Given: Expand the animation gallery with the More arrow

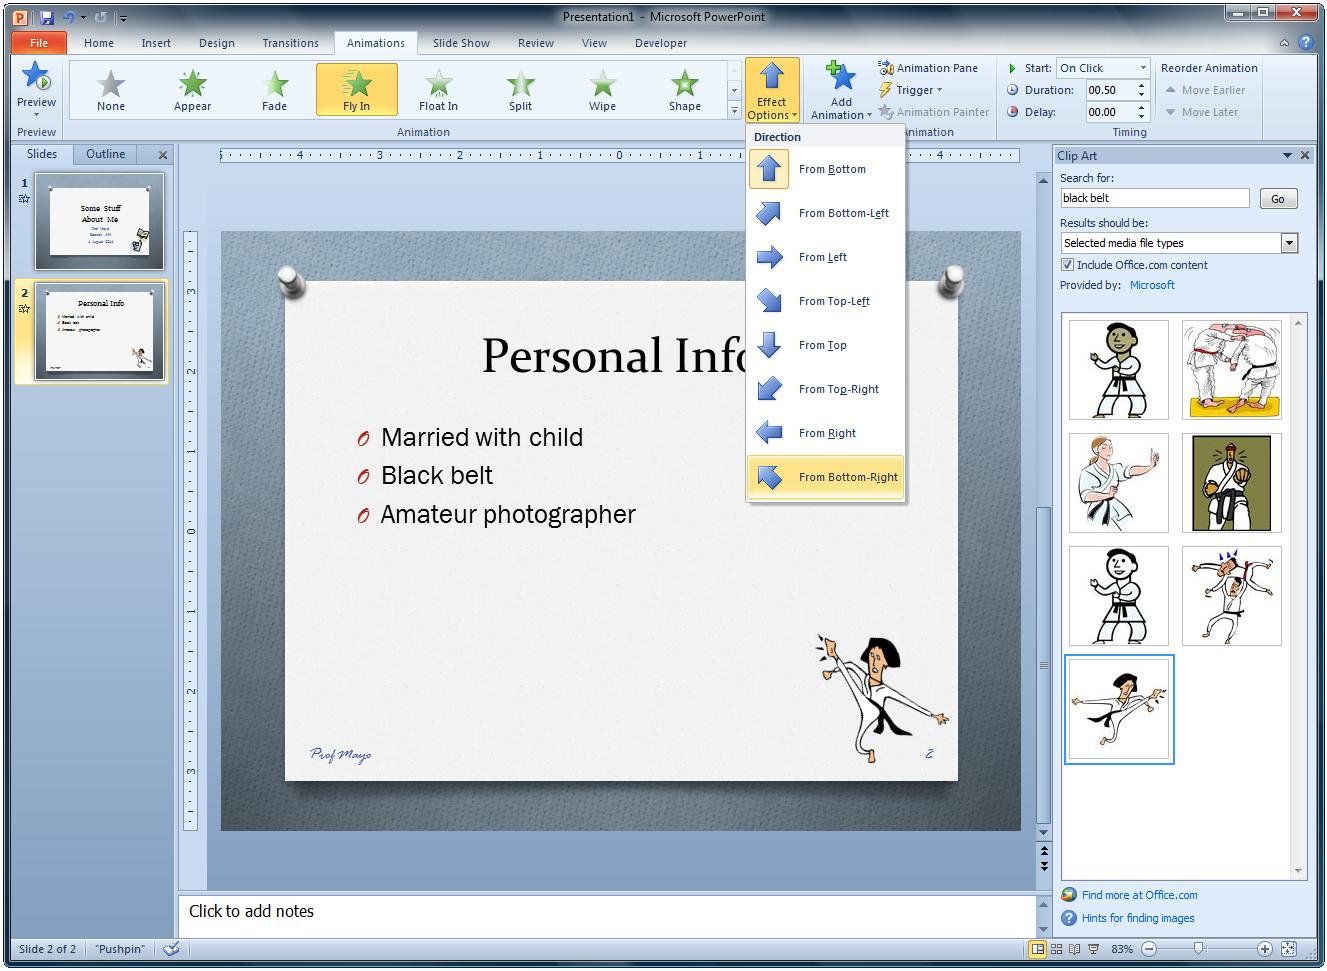Looking at the screenshot, I should [x=734, y=111].
